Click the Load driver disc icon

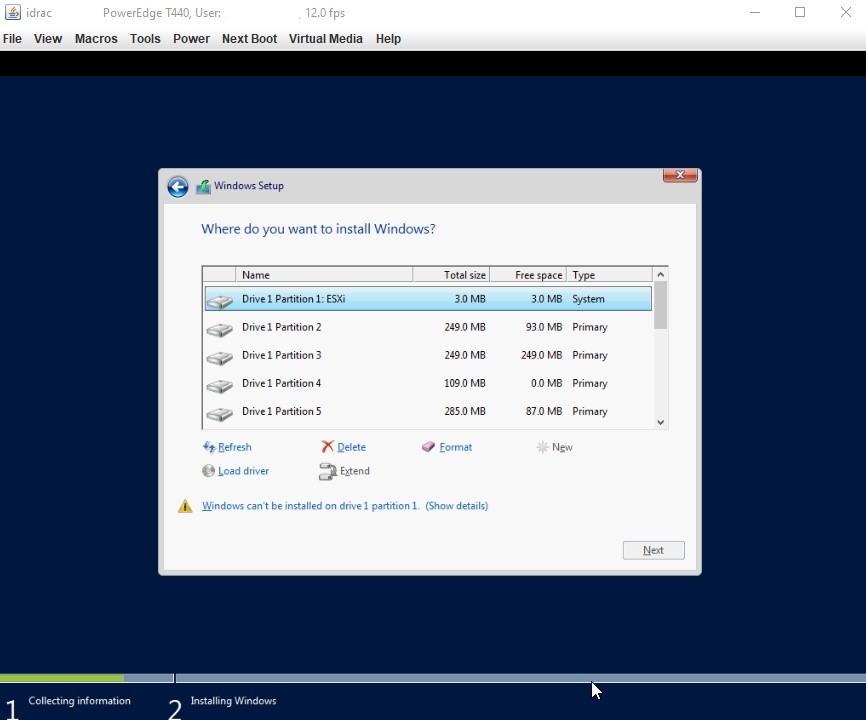(209, 471)
